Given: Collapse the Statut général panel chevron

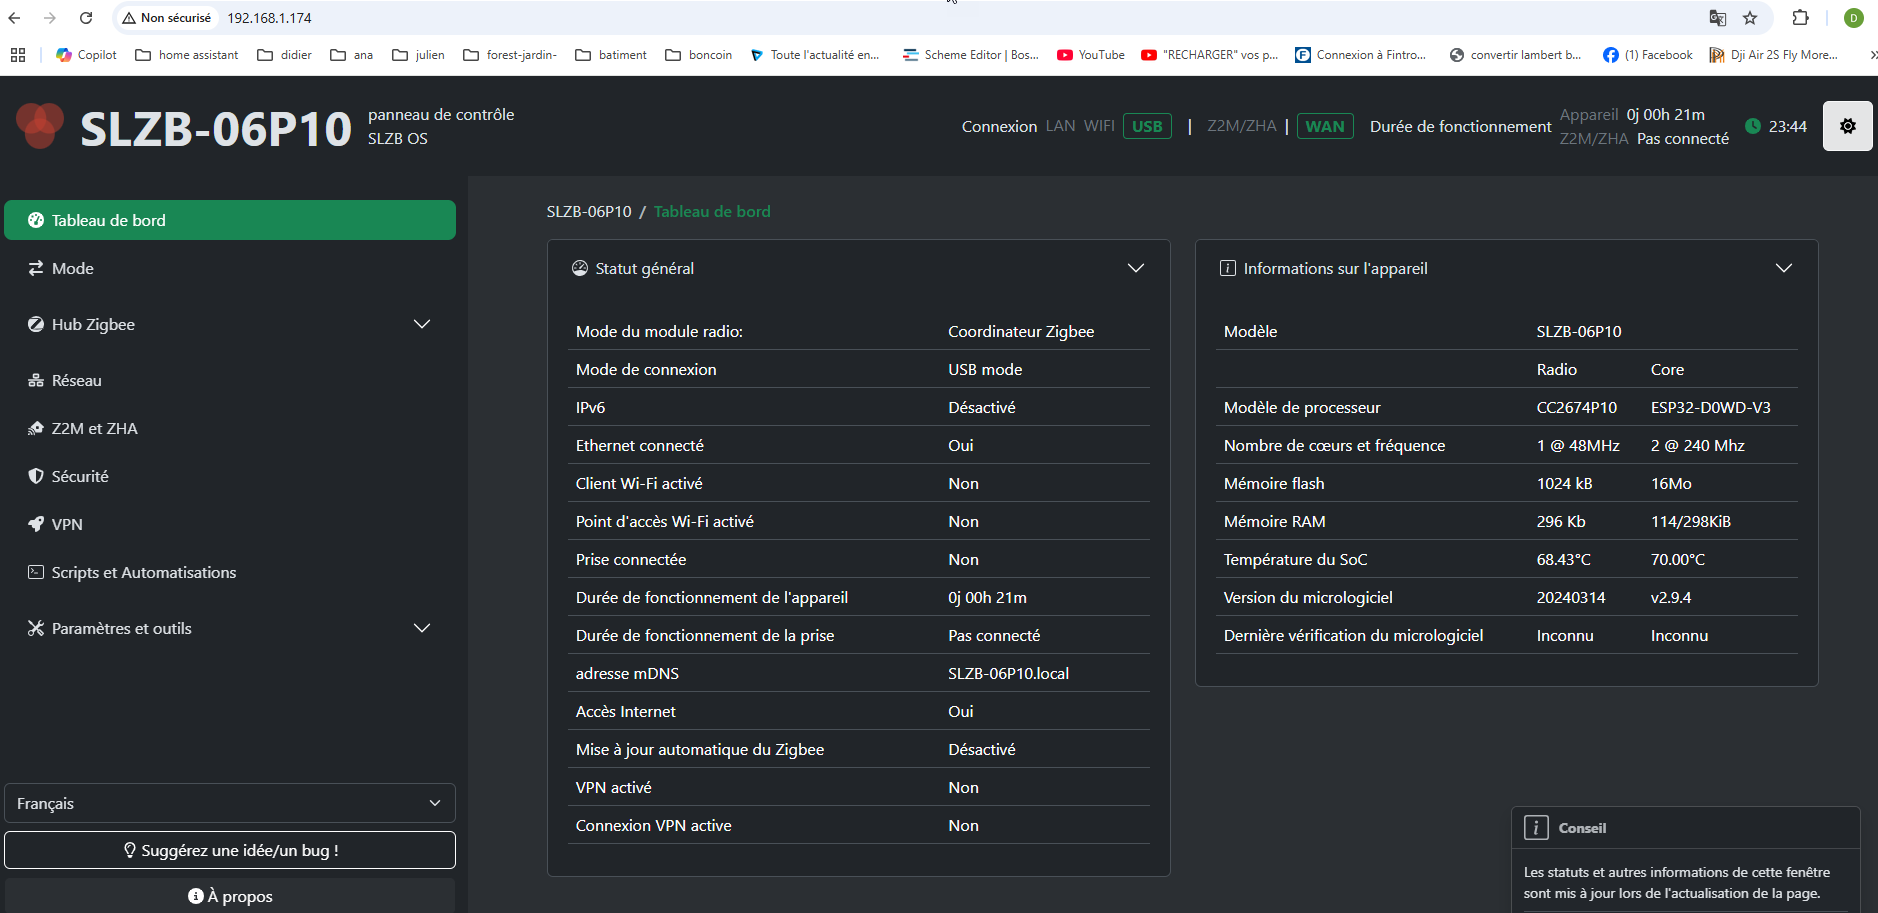Looking at the screenshot, I should tap(1136, 268).
